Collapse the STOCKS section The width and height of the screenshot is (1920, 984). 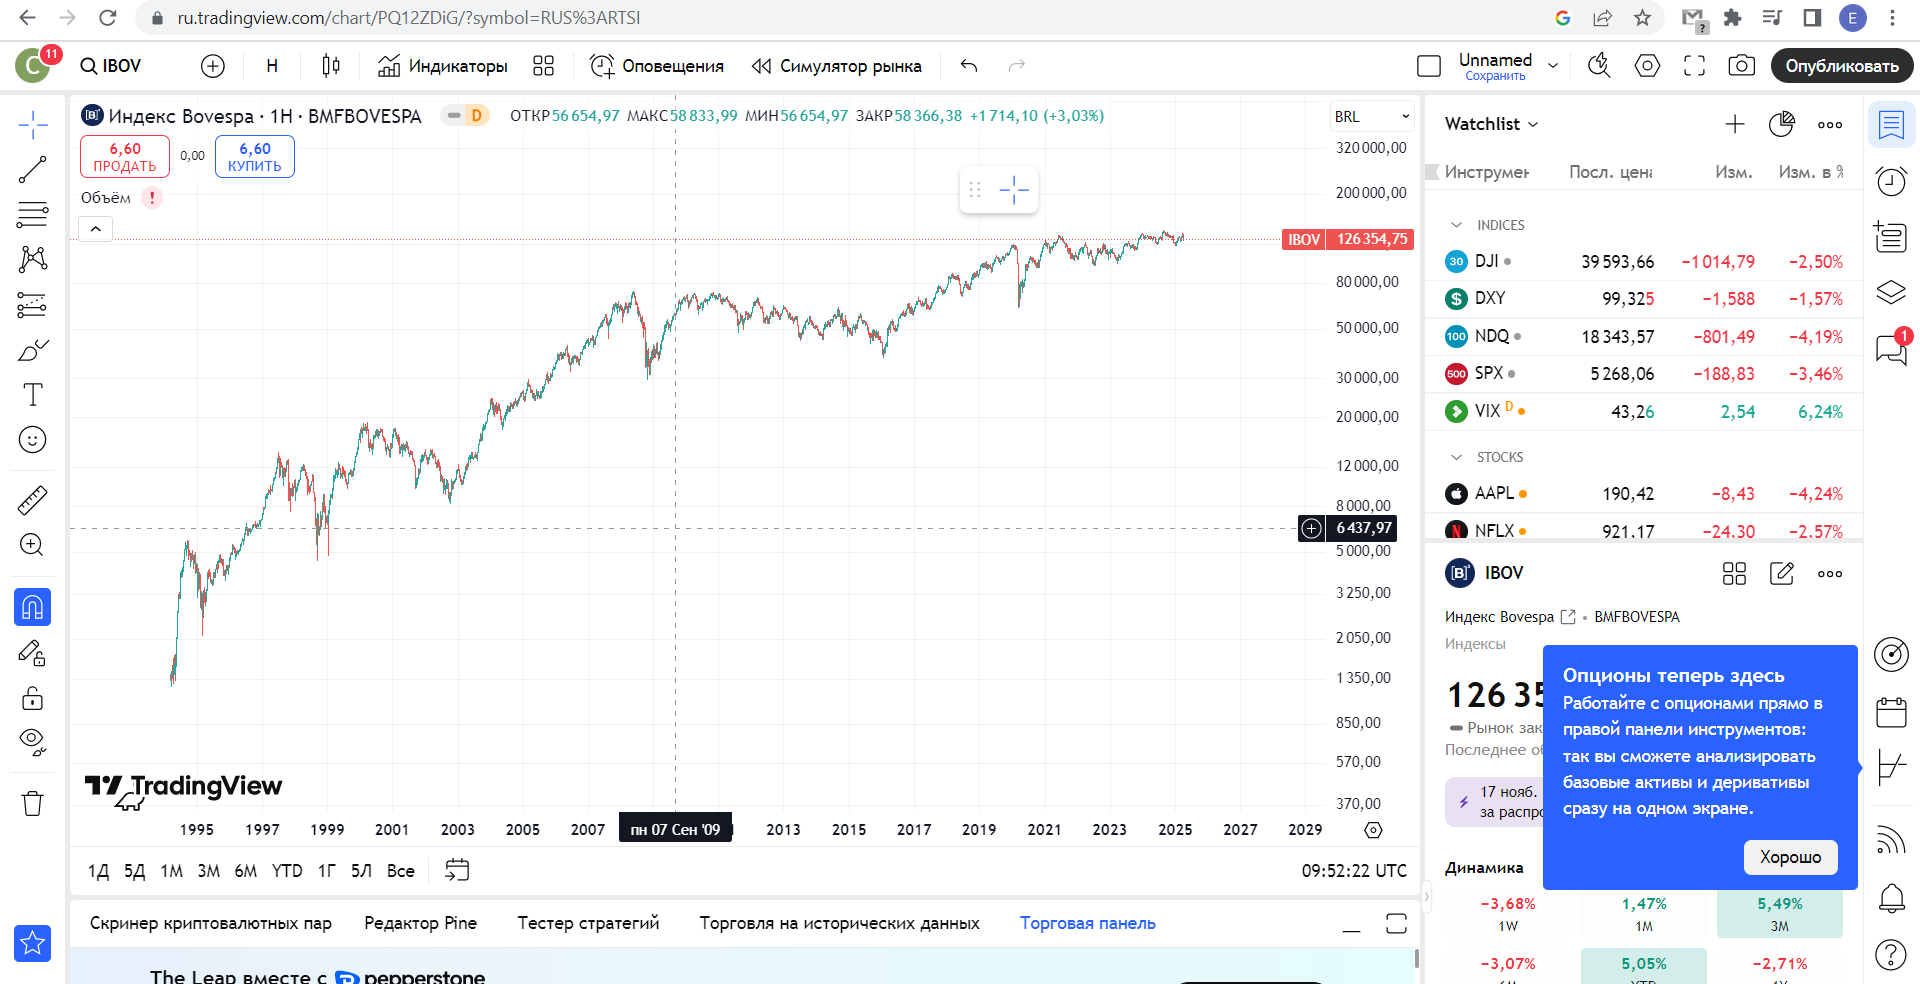(x=1456, y=457)
